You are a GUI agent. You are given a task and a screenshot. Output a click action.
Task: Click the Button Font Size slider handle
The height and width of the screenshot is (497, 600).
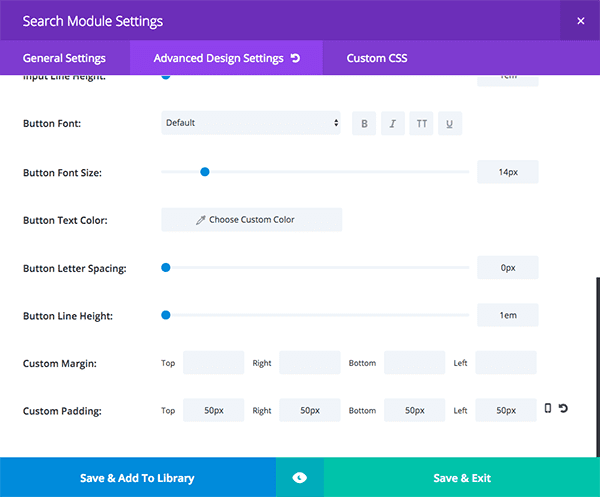coord(205,172)
